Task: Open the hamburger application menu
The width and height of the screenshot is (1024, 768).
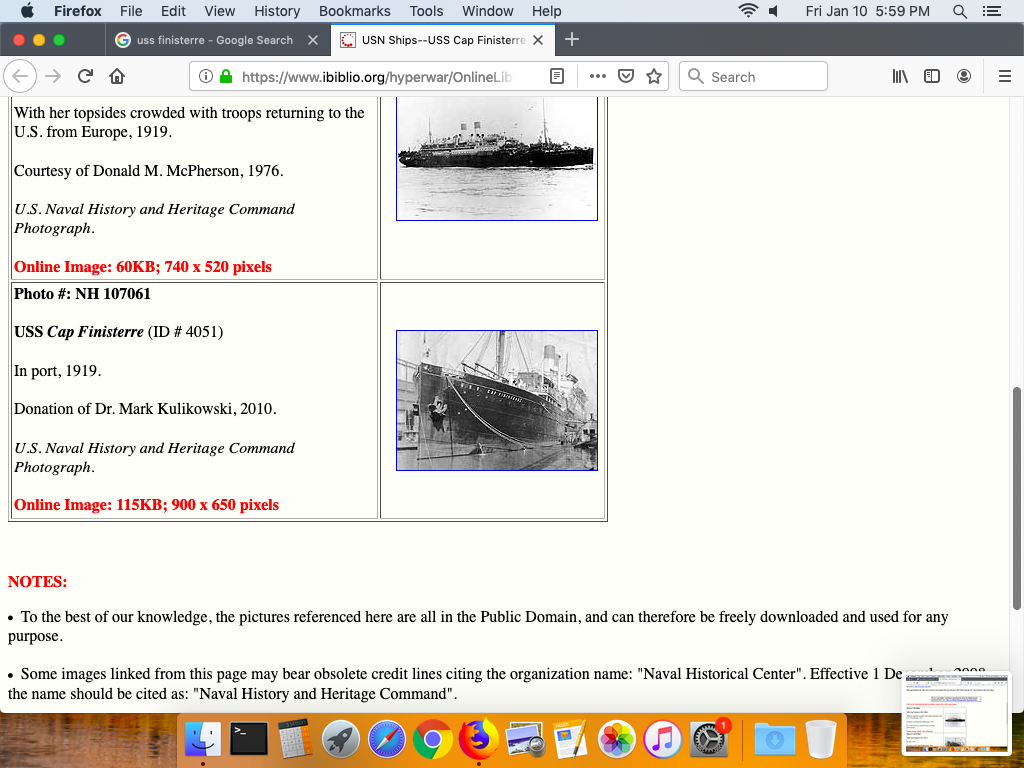Action: [1005, 77]
